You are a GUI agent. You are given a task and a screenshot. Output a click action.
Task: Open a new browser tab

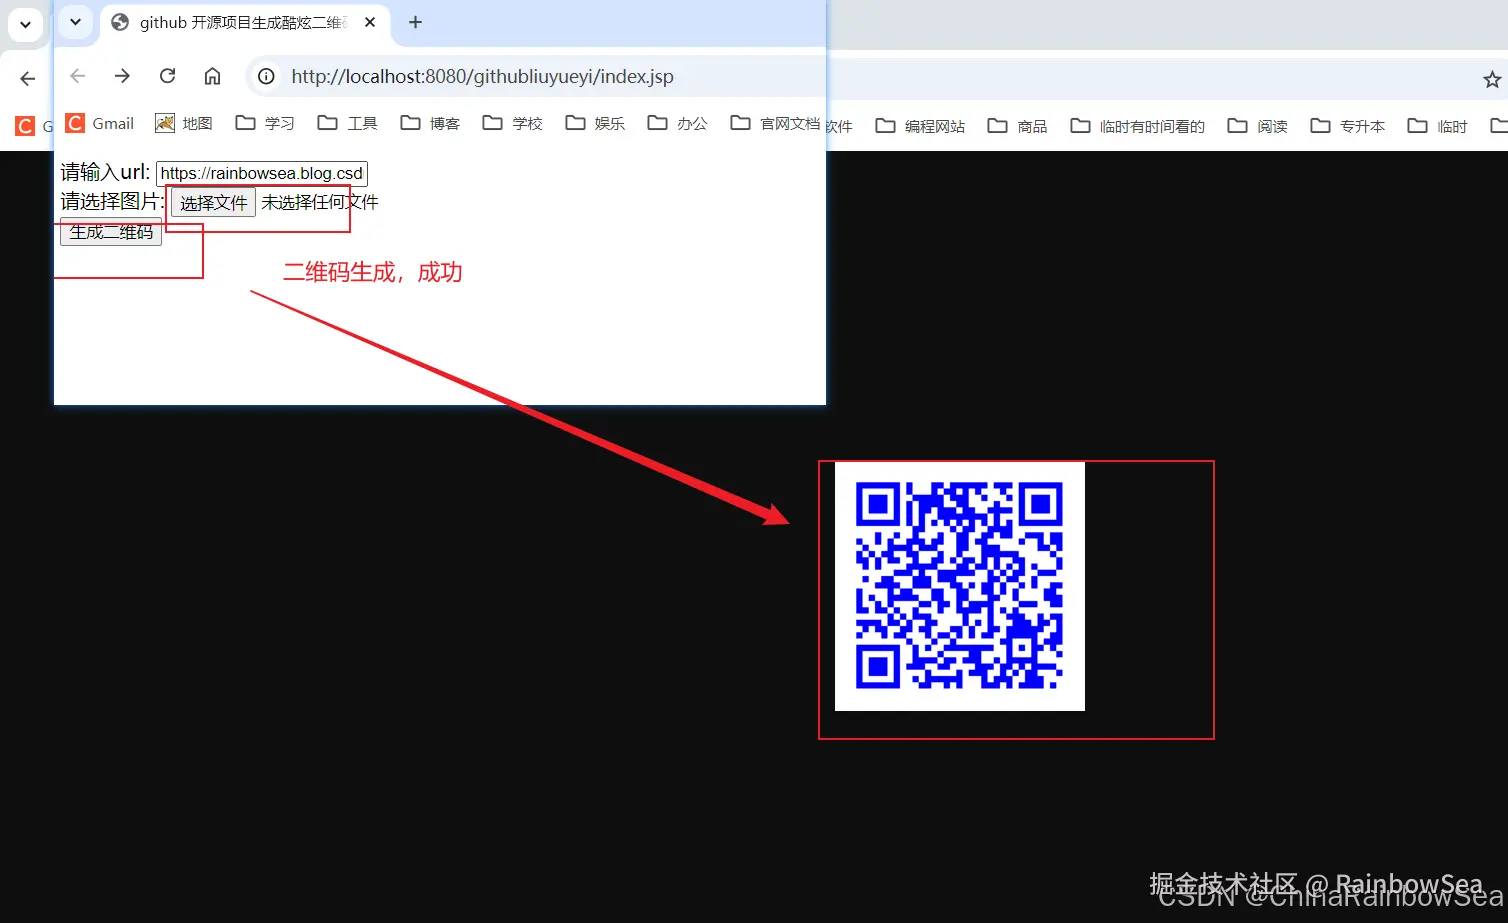416,22
